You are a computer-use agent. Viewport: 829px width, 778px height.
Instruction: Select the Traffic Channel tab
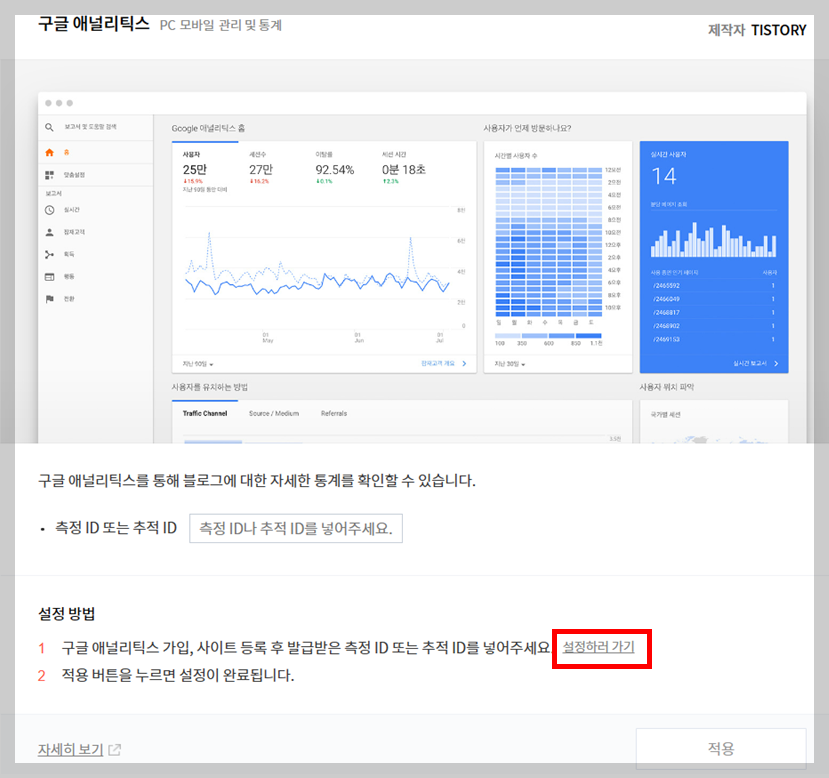205,413
